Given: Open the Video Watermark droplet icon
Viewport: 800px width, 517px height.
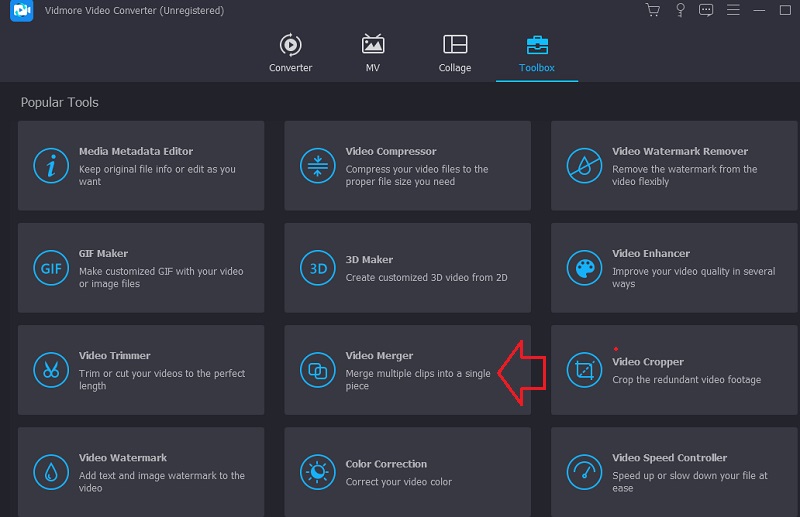Looking at the screenshot, I should click(51, 471).
